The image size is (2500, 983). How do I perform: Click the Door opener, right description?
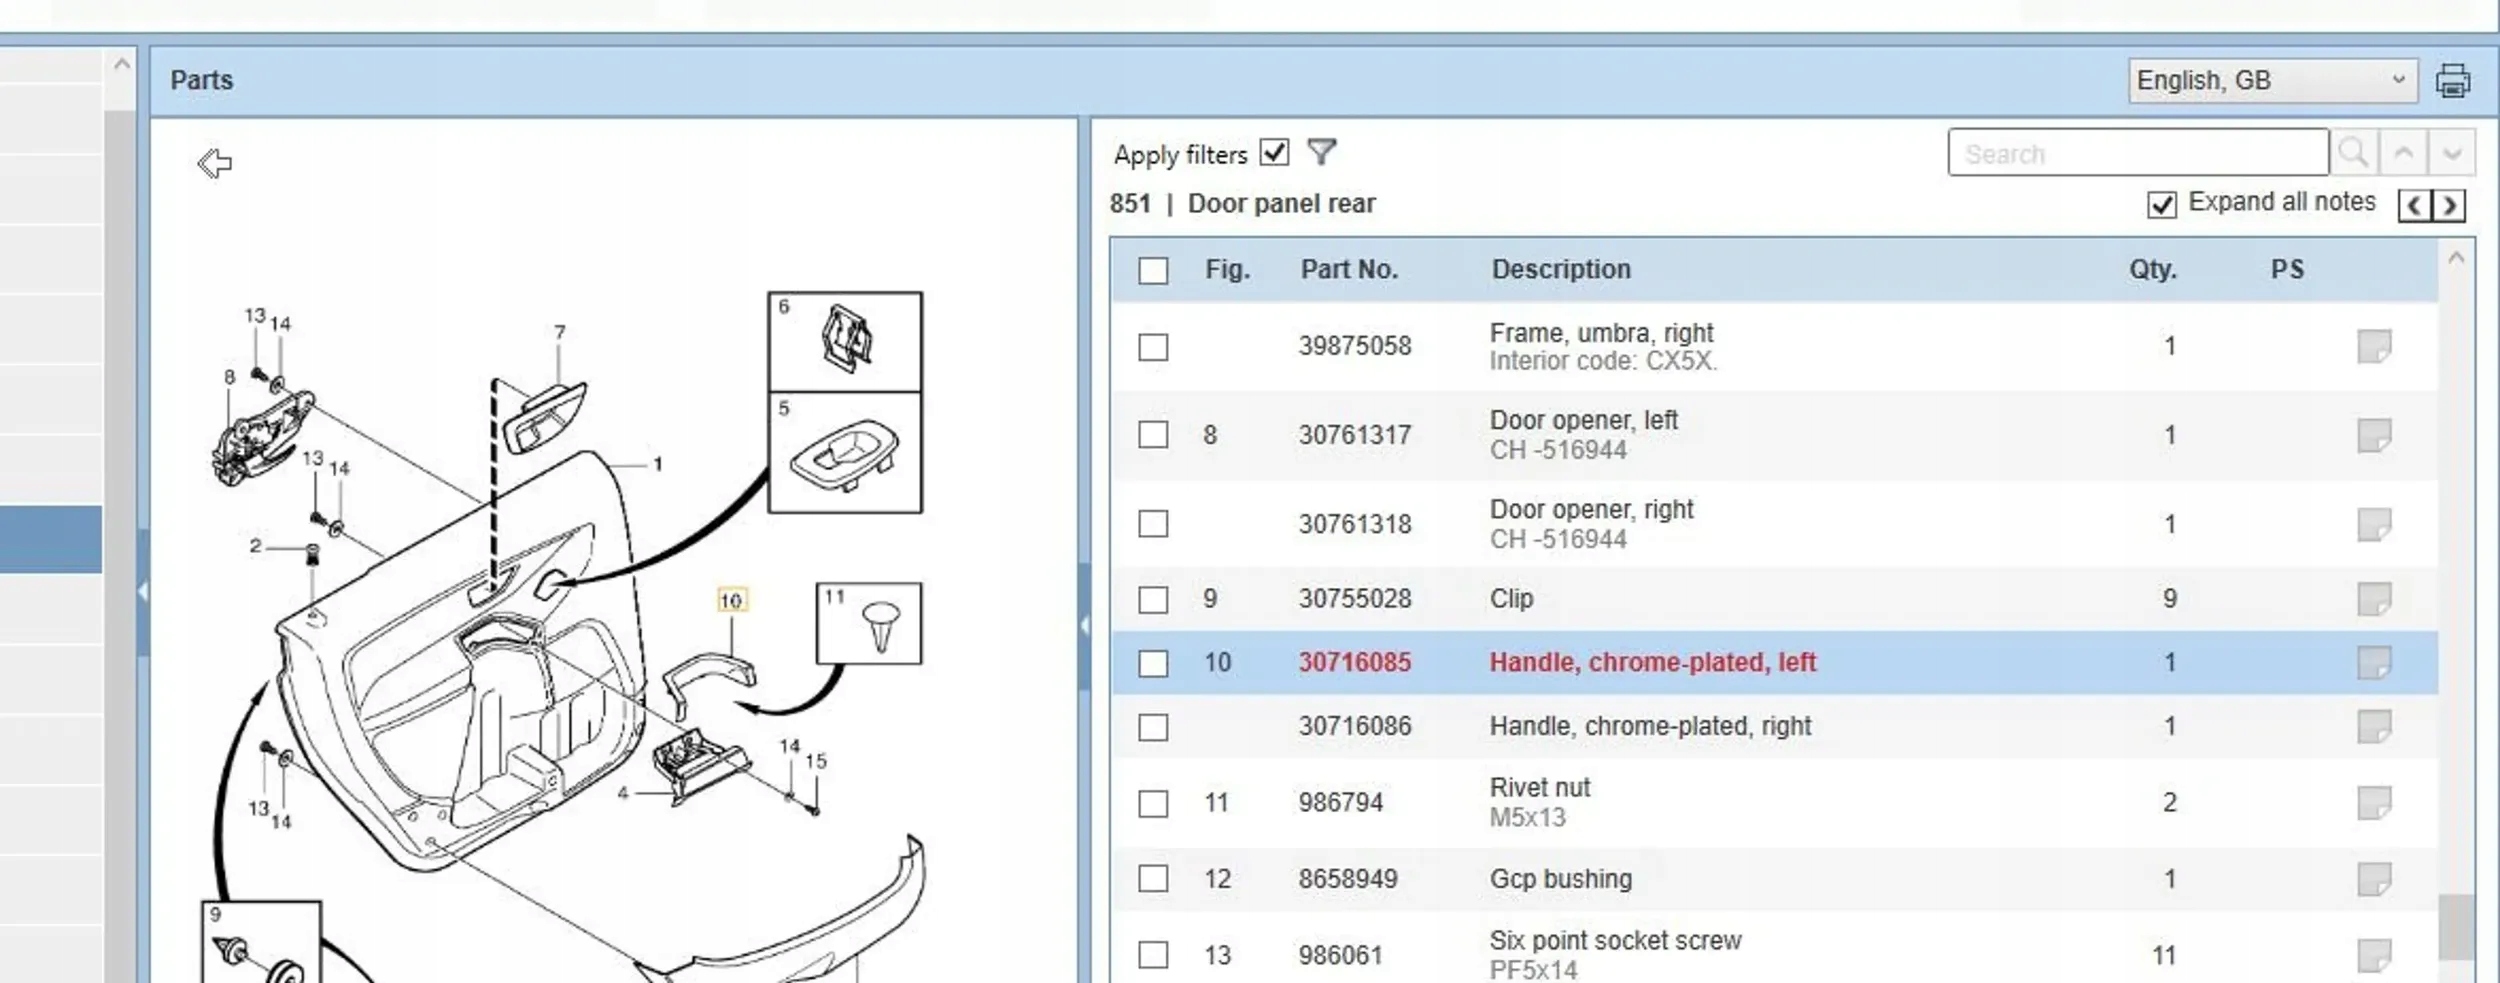(1591, 509)
